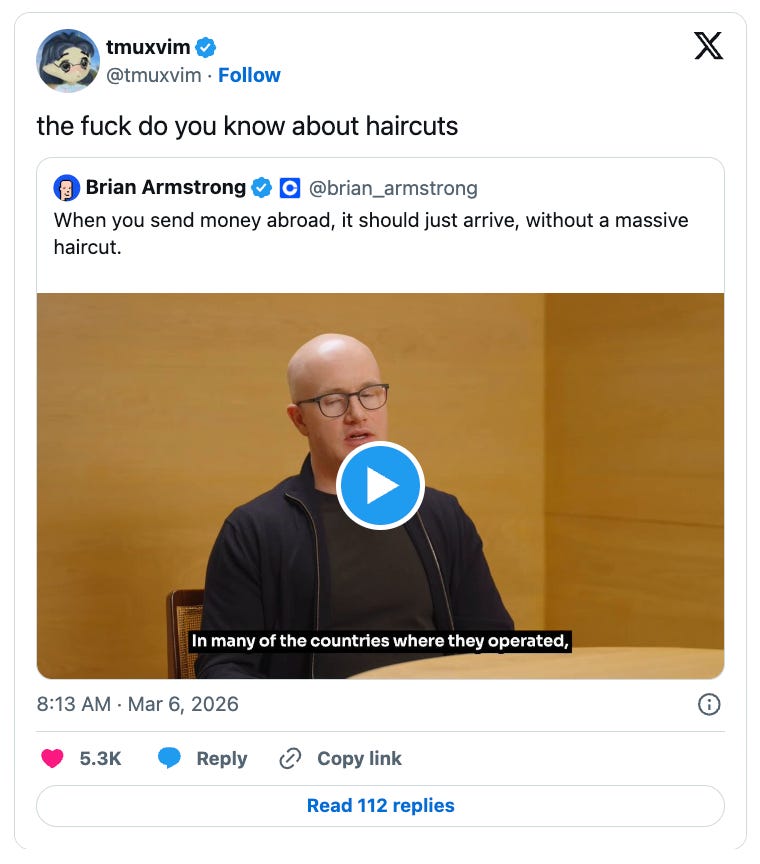Viewport: 760px width, 864px height.
Task: Click the Copy link text
Action: [x=359, y=759]
